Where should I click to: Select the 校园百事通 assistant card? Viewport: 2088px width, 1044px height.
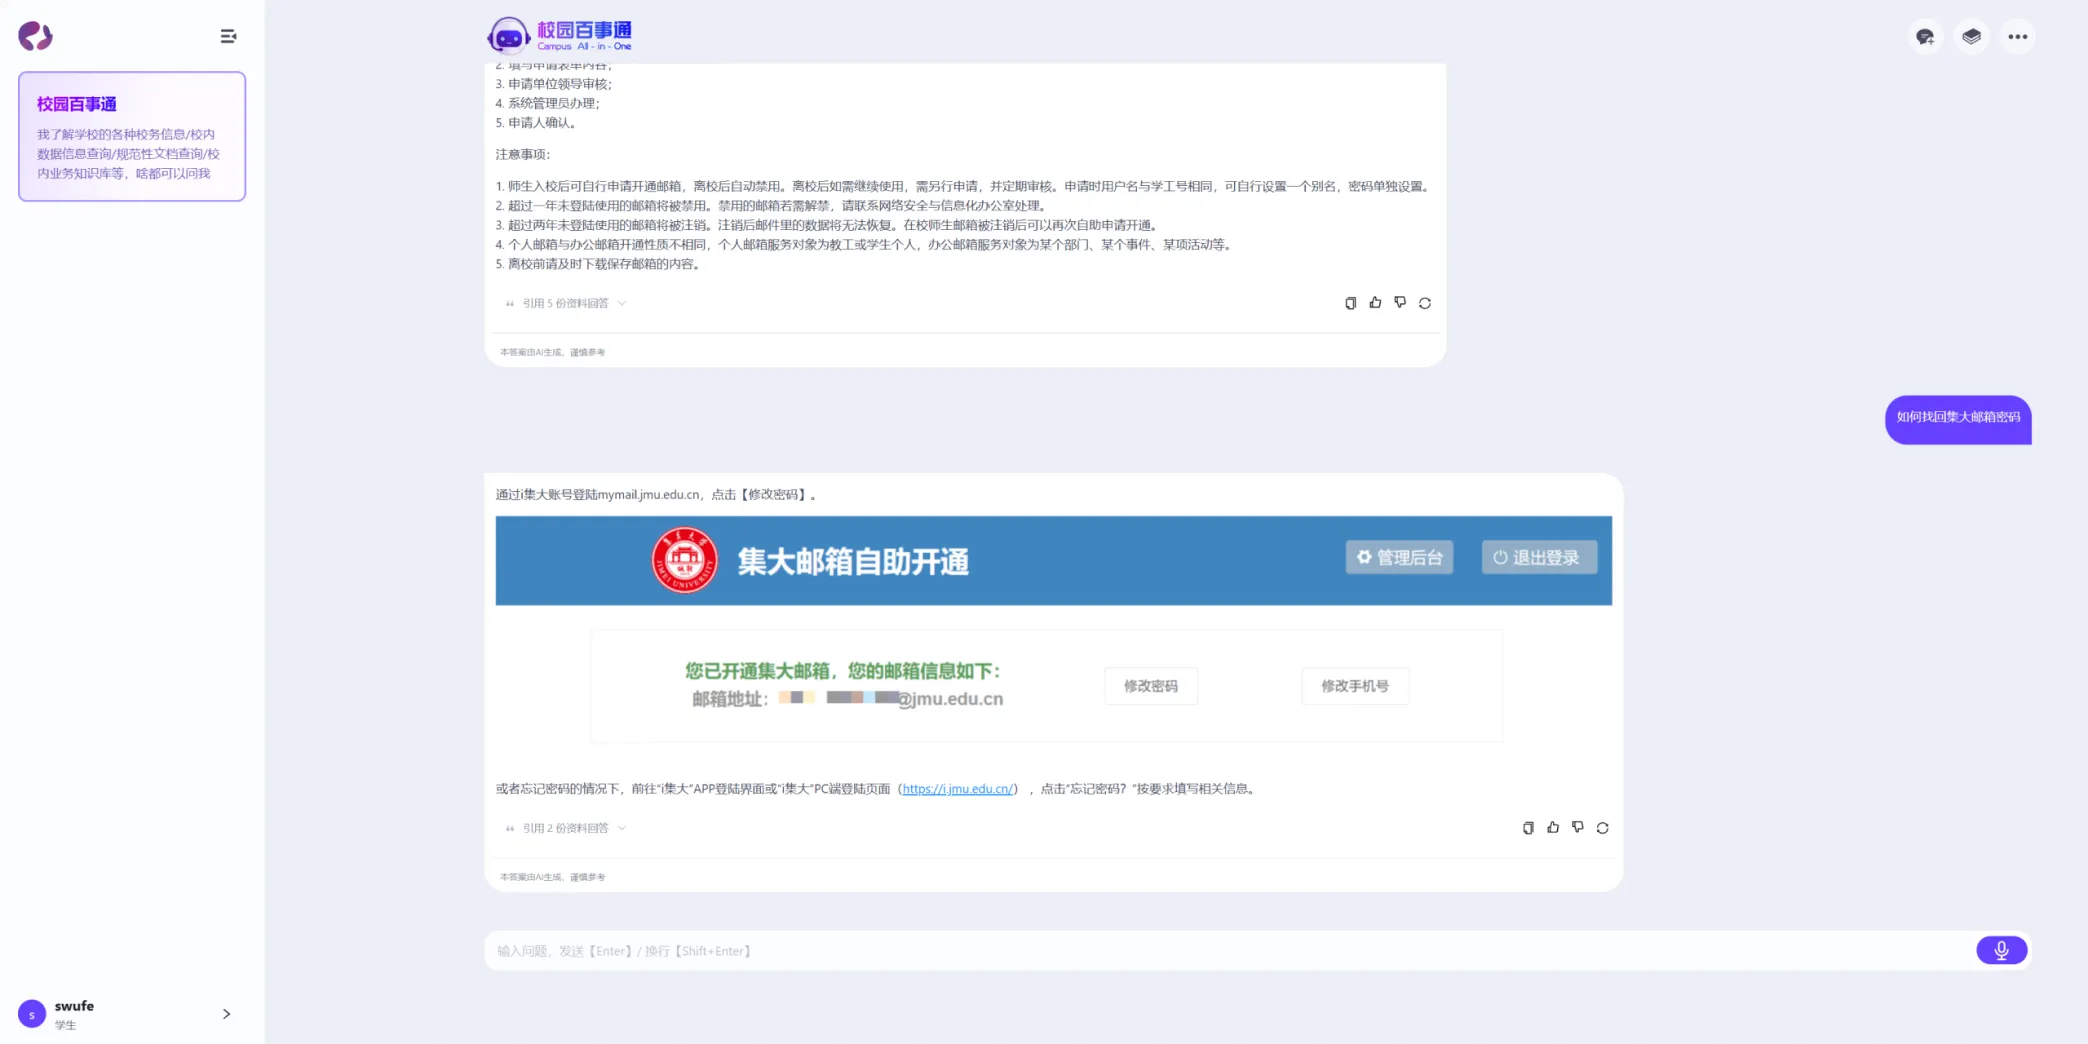click(132, 137)
